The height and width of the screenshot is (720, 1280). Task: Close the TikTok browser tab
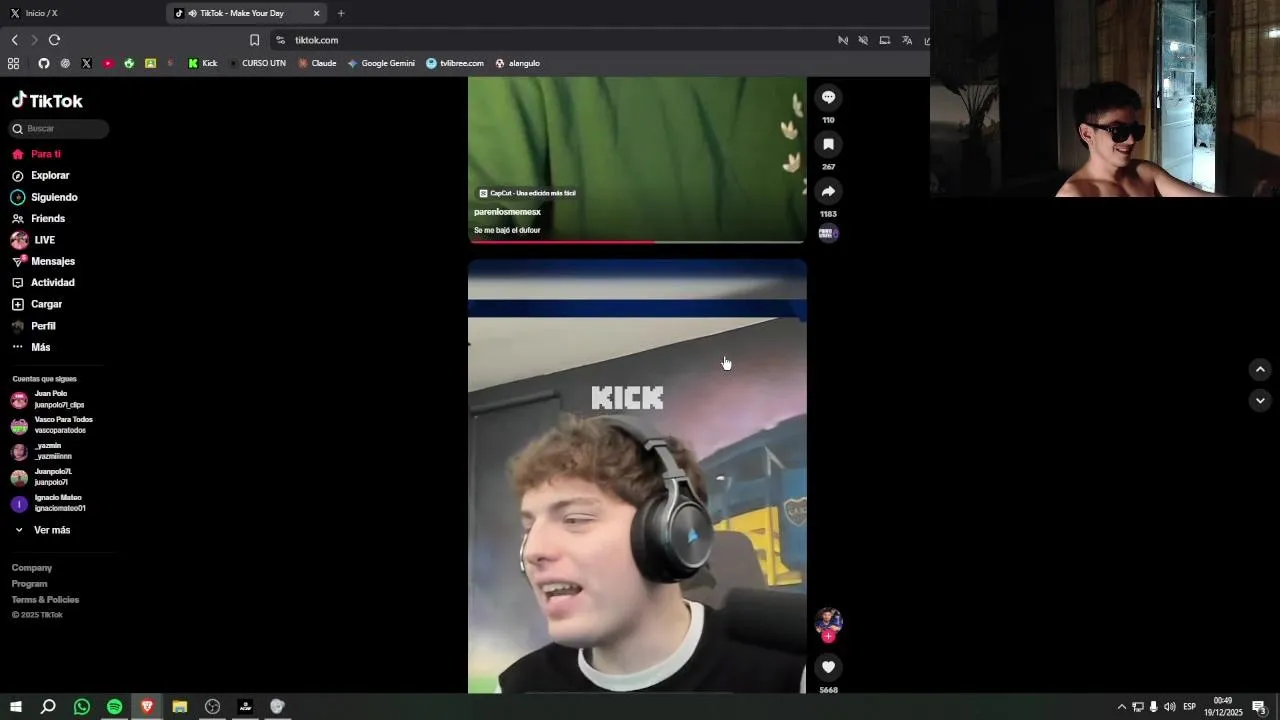coord(317,13)
